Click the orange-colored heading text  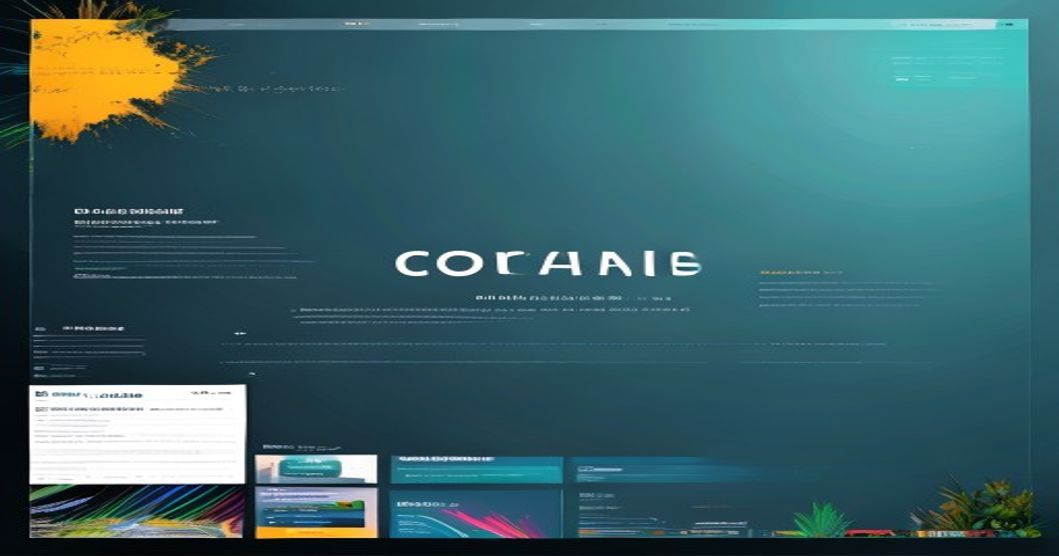coord(800,272)
